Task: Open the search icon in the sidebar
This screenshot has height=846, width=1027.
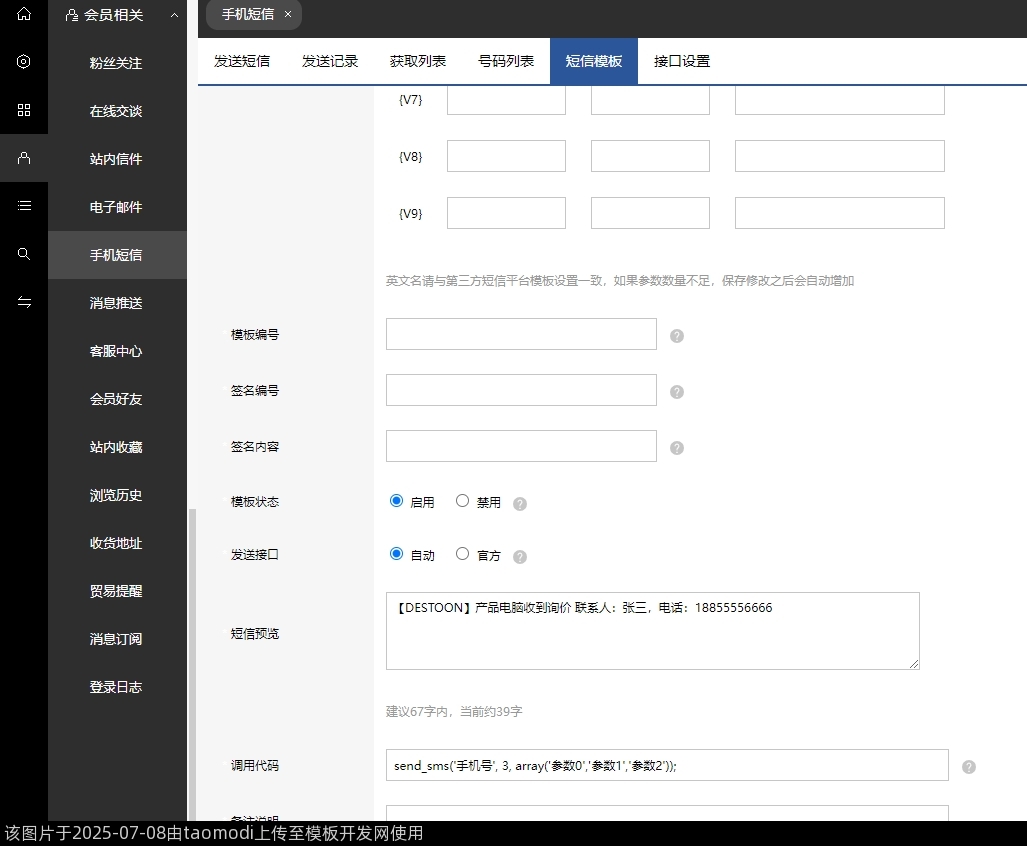Action: point(24,254)
